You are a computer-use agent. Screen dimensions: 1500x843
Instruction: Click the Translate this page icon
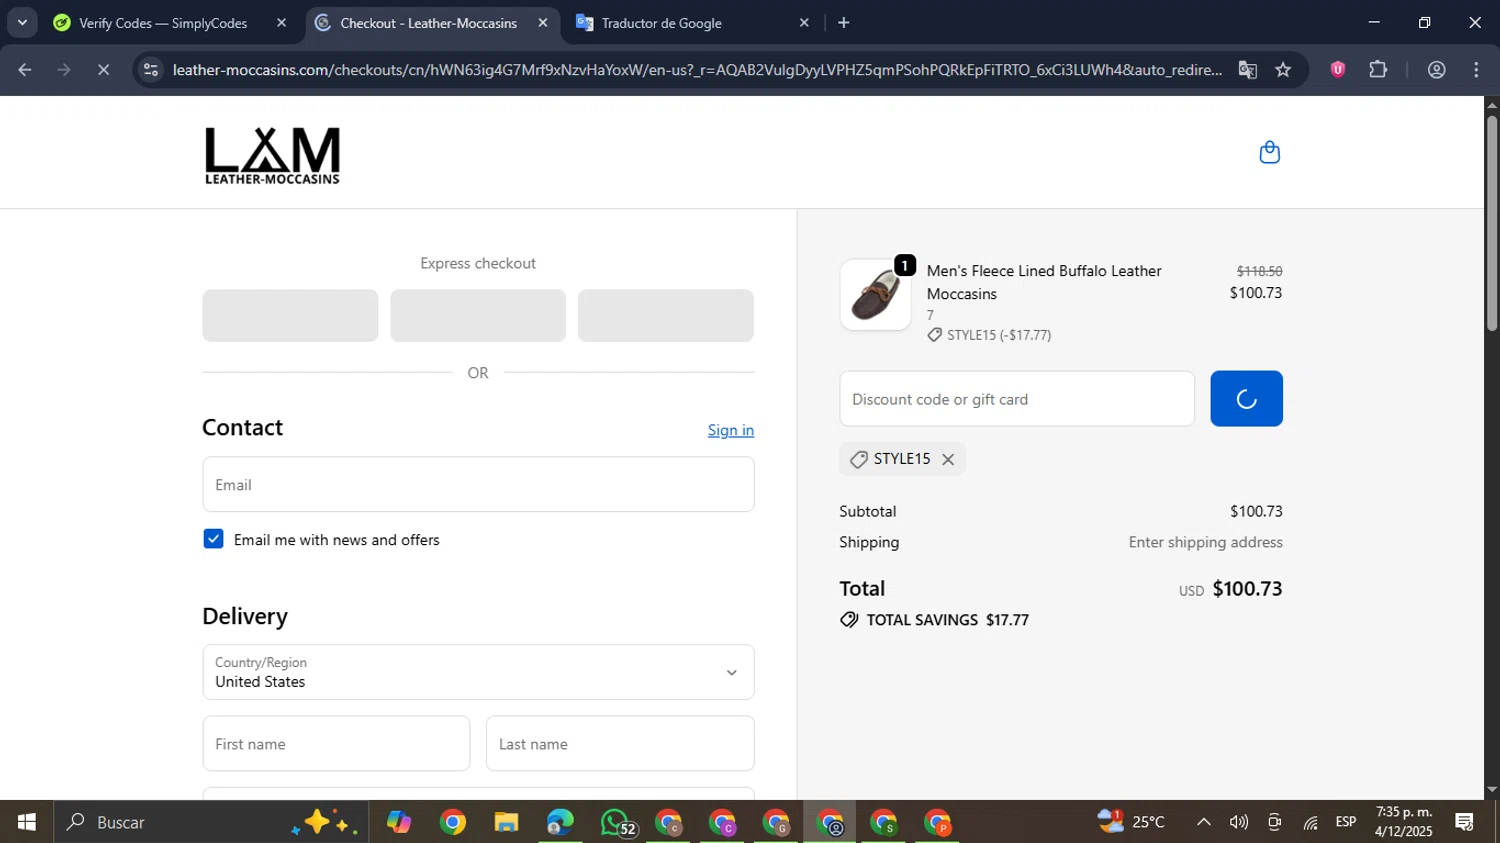[x=1247, y=70]
